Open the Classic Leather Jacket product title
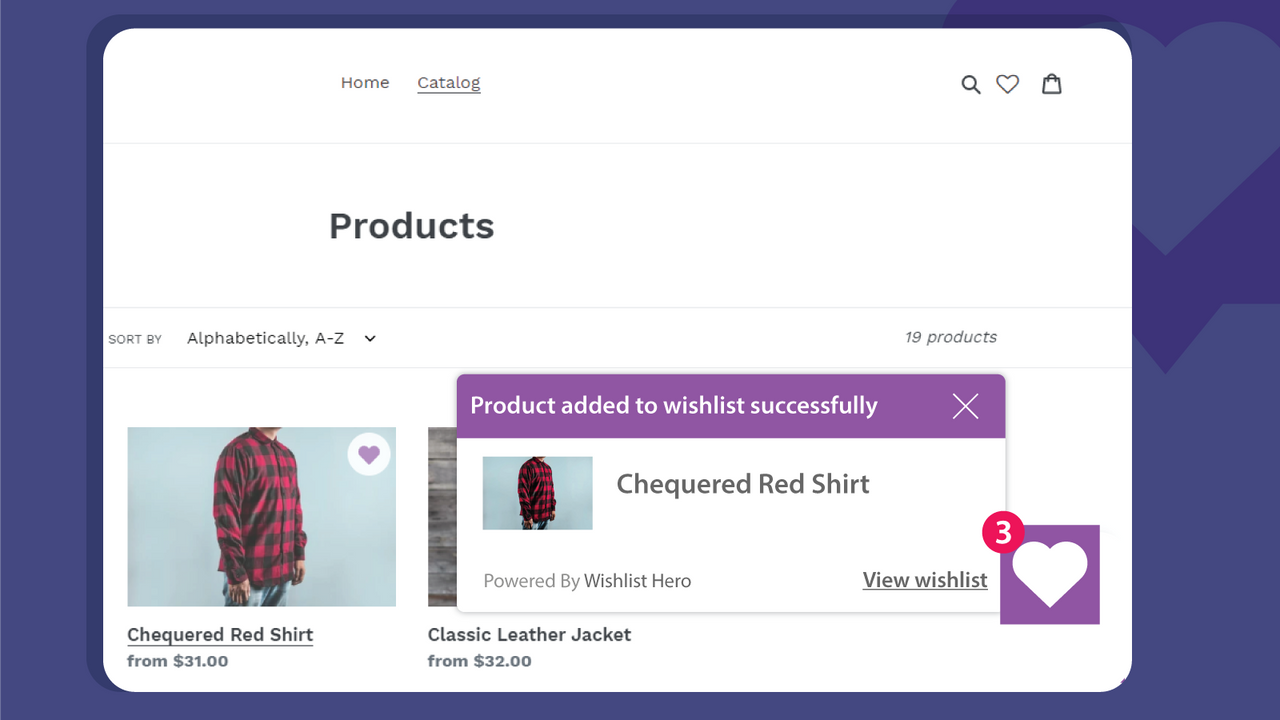 529,635
